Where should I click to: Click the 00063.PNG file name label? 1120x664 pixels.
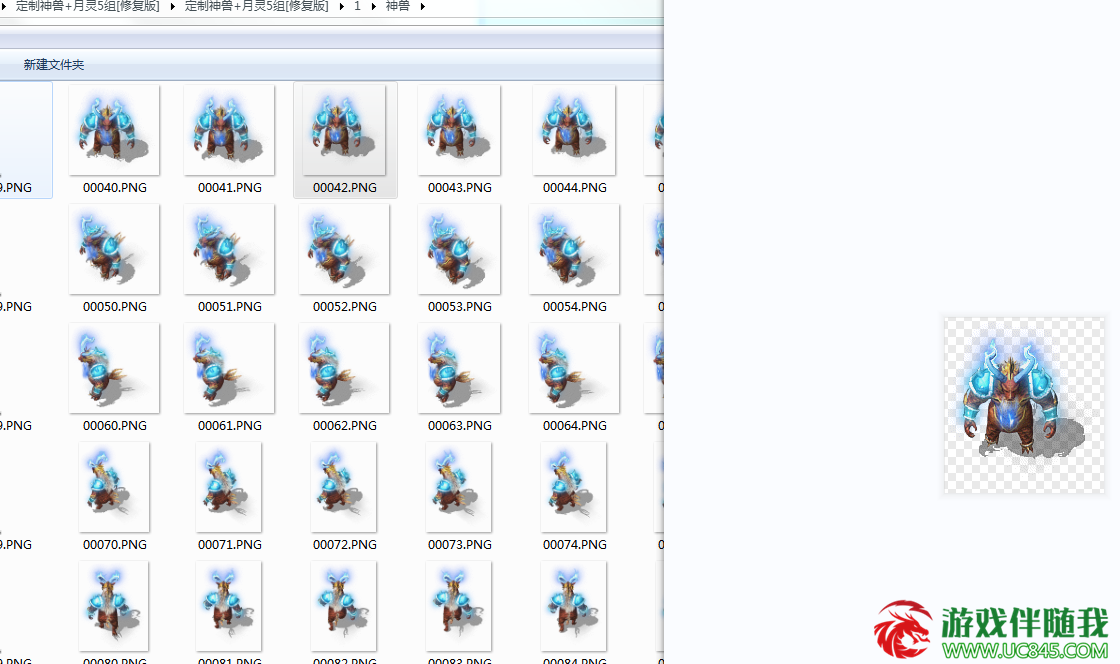pyautogui.click(x=460, y=426)
